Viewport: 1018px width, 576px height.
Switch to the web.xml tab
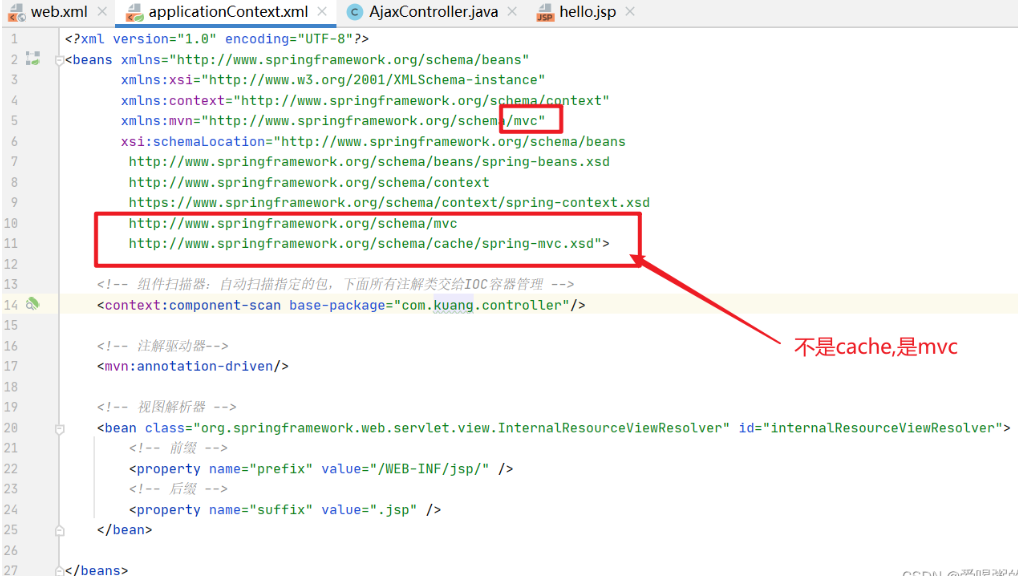[59, 13]
